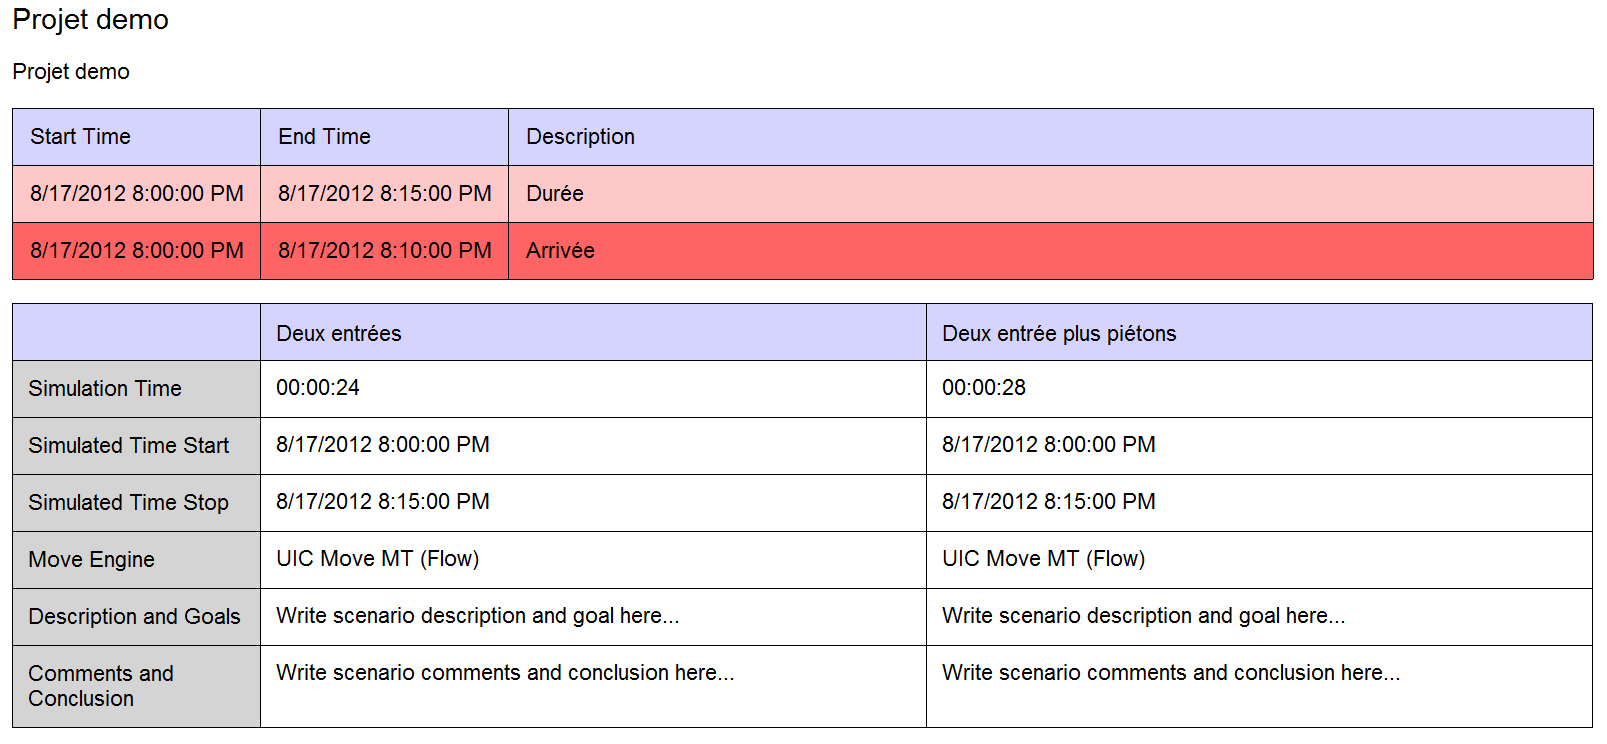Select the Durée row description cell
Image resolution: width=1607 pixels, height=744 pixels.
(555, 194)
